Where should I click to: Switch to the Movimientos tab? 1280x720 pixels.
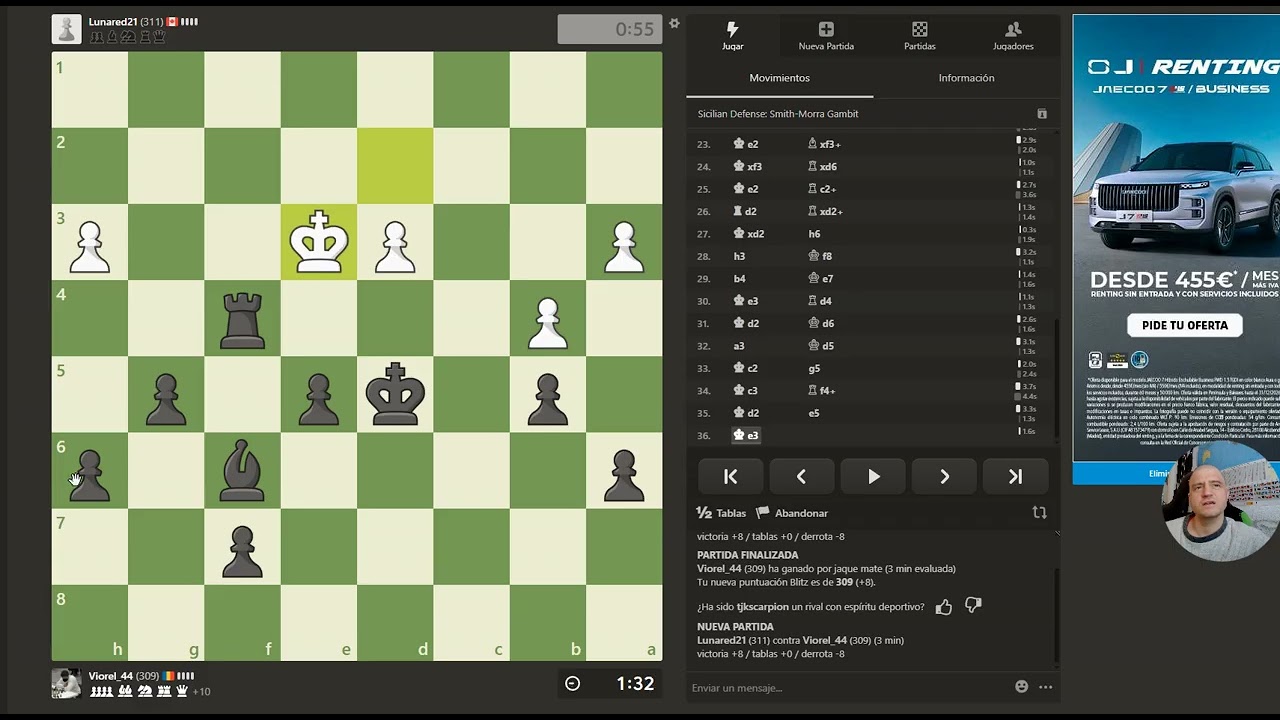pyautogui.click(x=779, y=78)
